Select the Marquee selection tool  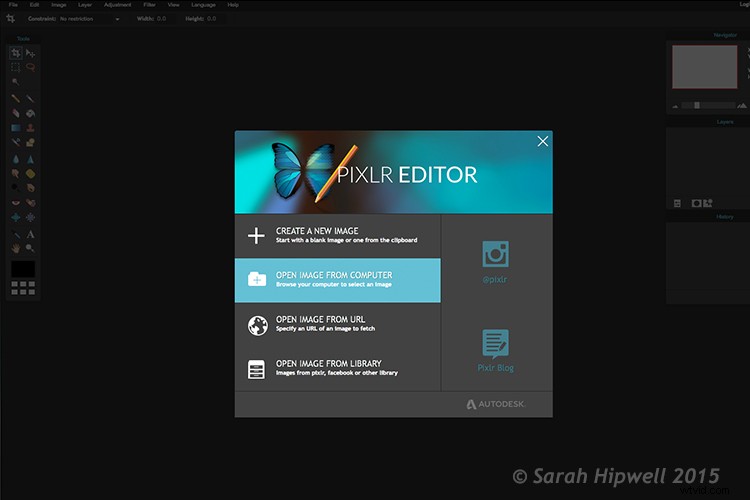(x=16, y=67)
